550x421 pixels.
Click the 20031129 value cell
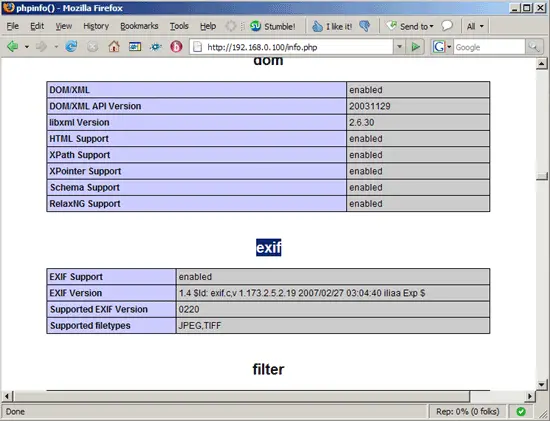pos(418,106)
